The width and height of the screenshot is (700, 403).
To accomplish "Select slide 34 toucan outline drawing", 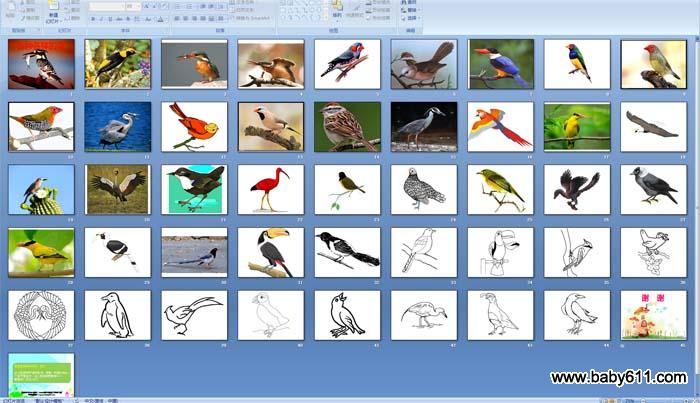I will (x=500, y=253).
